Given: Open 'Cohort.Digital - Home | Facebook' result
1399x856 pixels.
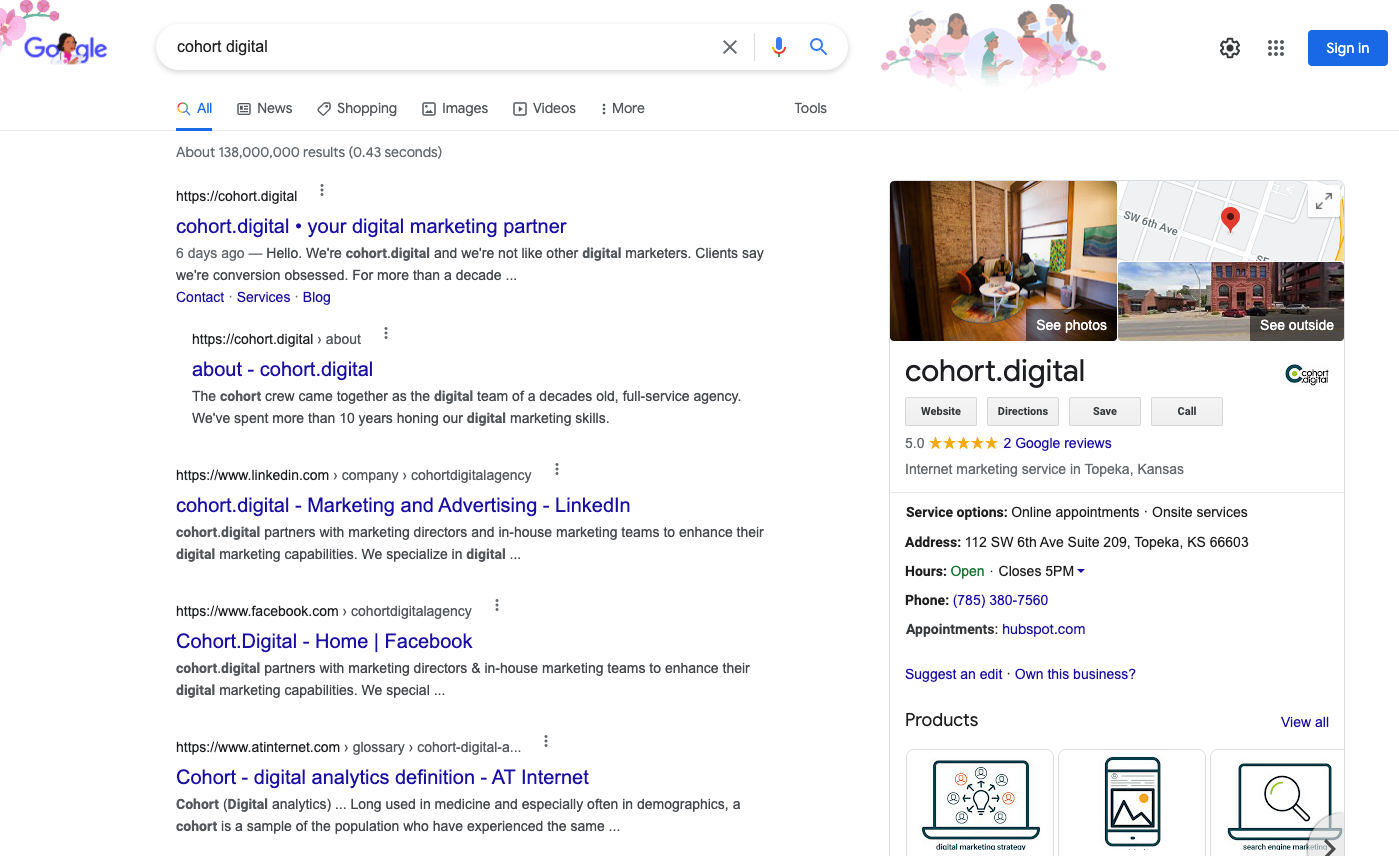Looking at the screenshot, I should point(324,641).
